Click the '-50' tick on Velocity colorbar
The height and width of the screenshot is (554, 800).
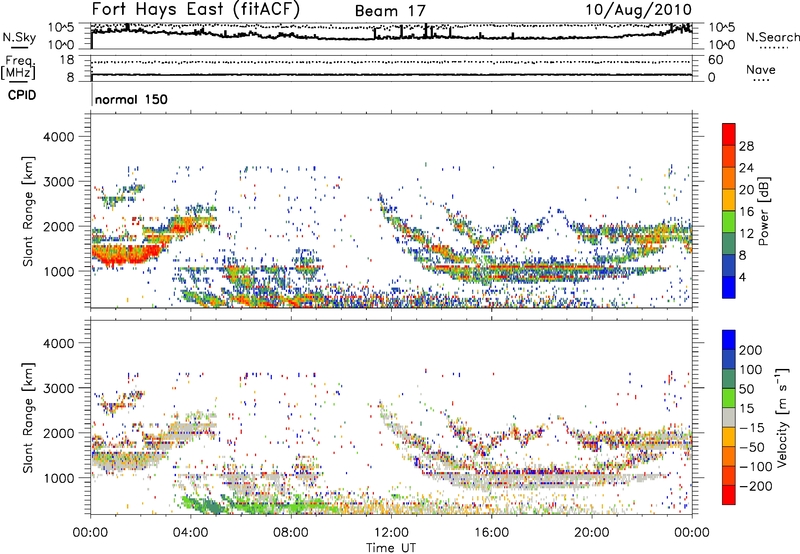[x=752, y=447]
